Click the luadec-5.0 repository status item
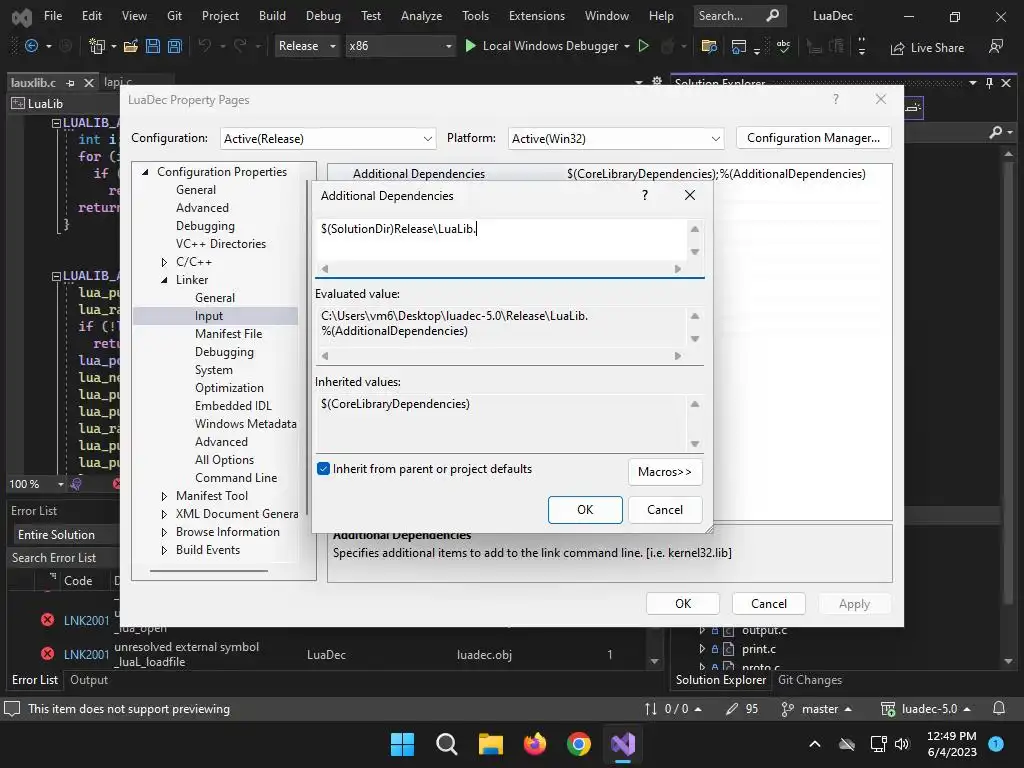The image size is (1024, 768). (x=925, y=709)
